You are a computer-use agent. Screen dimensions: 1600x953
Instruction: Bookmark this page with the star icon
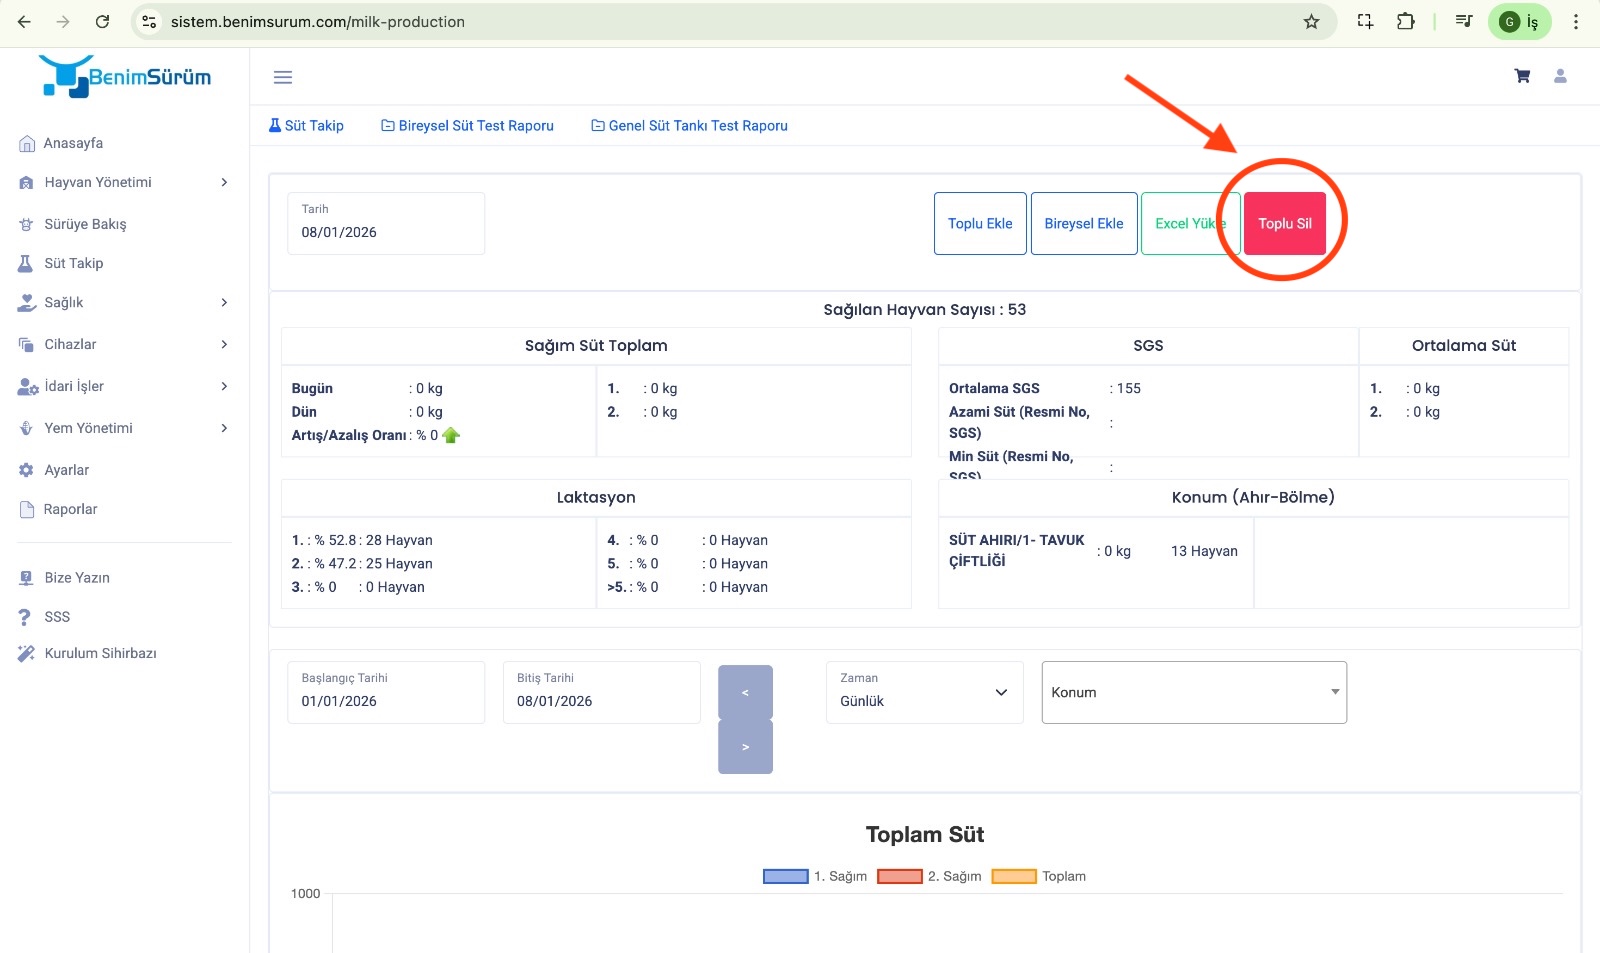(x=1311, y=21)
